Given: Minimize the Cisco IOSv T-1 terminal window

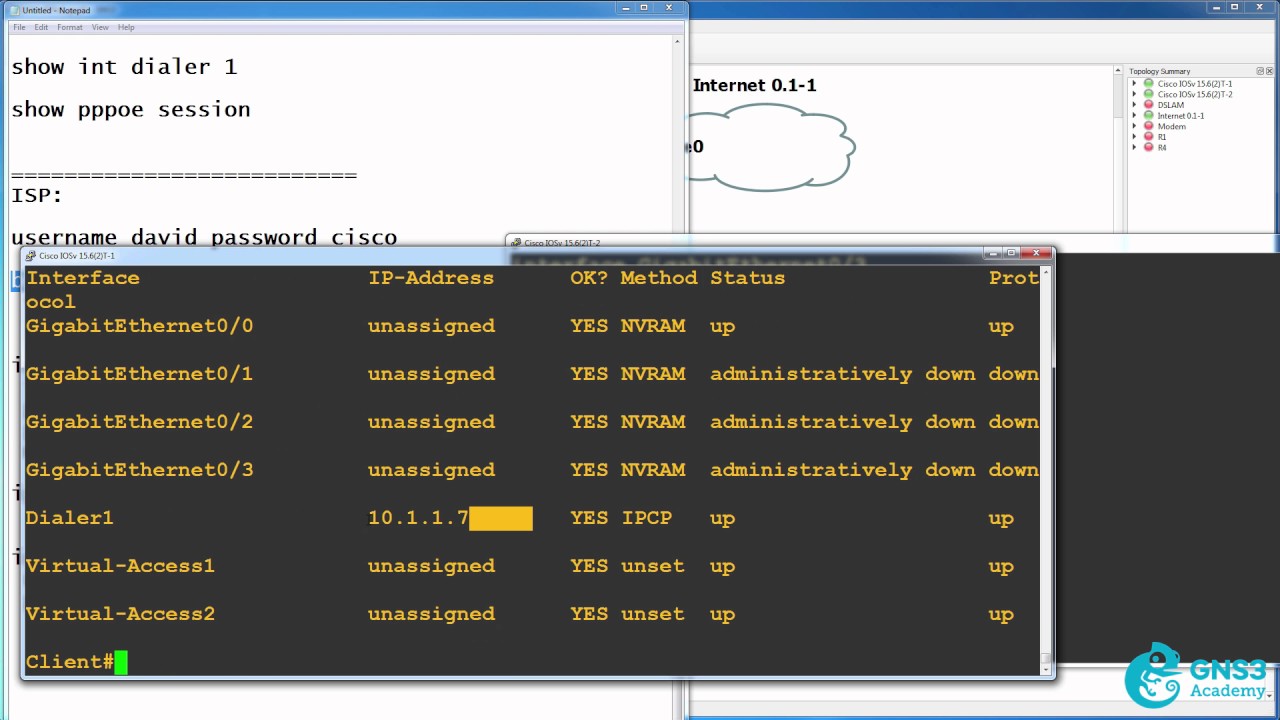Looking at the screenshot, I should pos(991,254).
